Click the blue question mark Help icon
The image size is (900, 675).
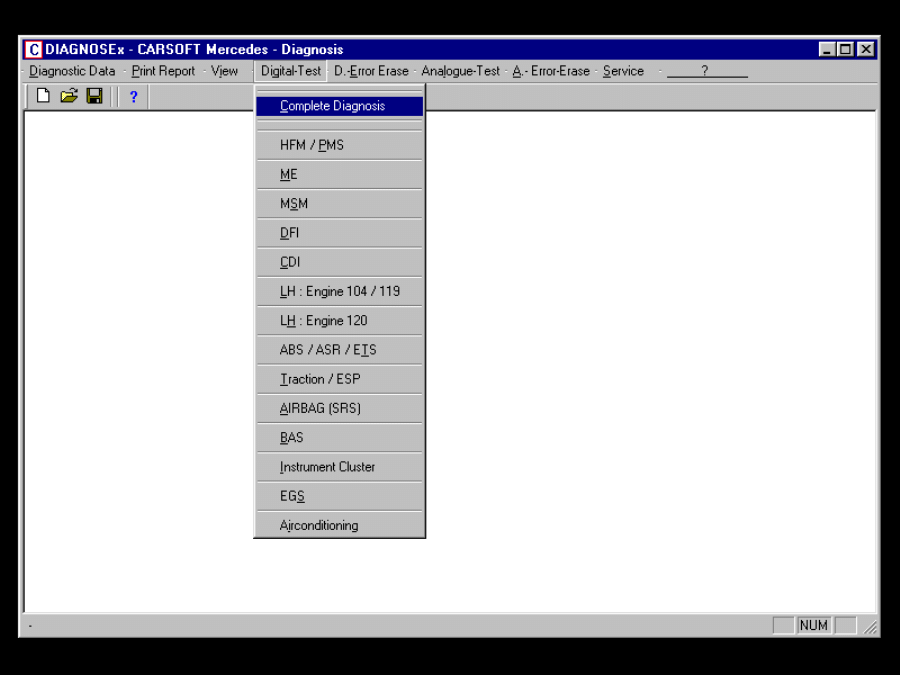[133, 97]
